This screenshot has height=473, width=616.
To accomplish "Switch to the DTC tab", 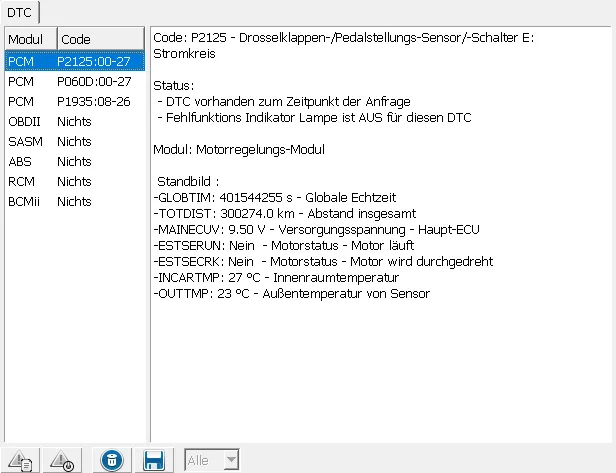I will pyautogui.click(x=20, y=10).
